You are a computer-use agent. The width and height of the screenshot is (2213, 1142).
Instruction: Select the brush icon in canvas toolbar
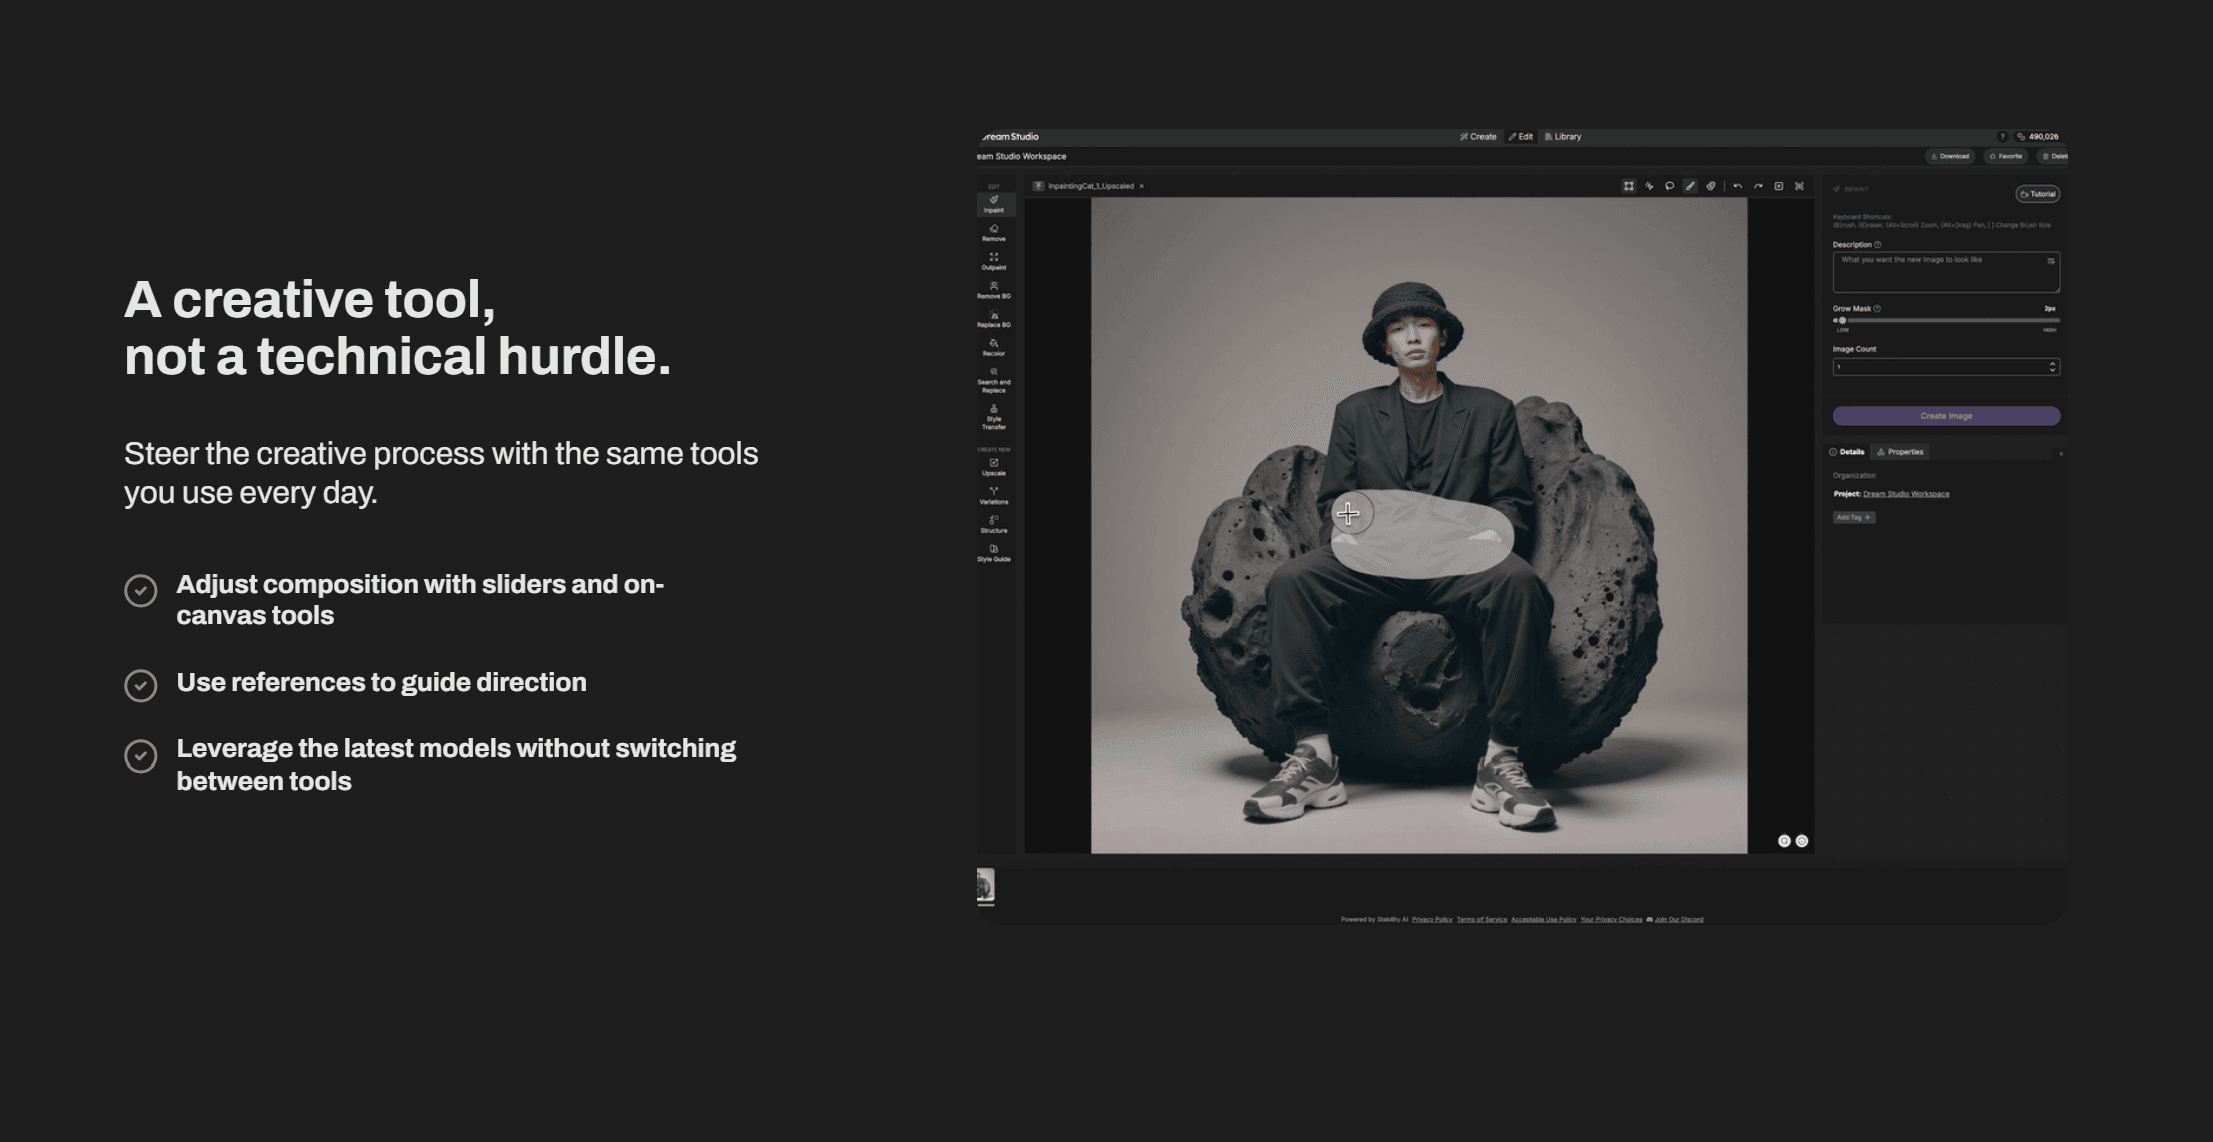coord(1690,186)
